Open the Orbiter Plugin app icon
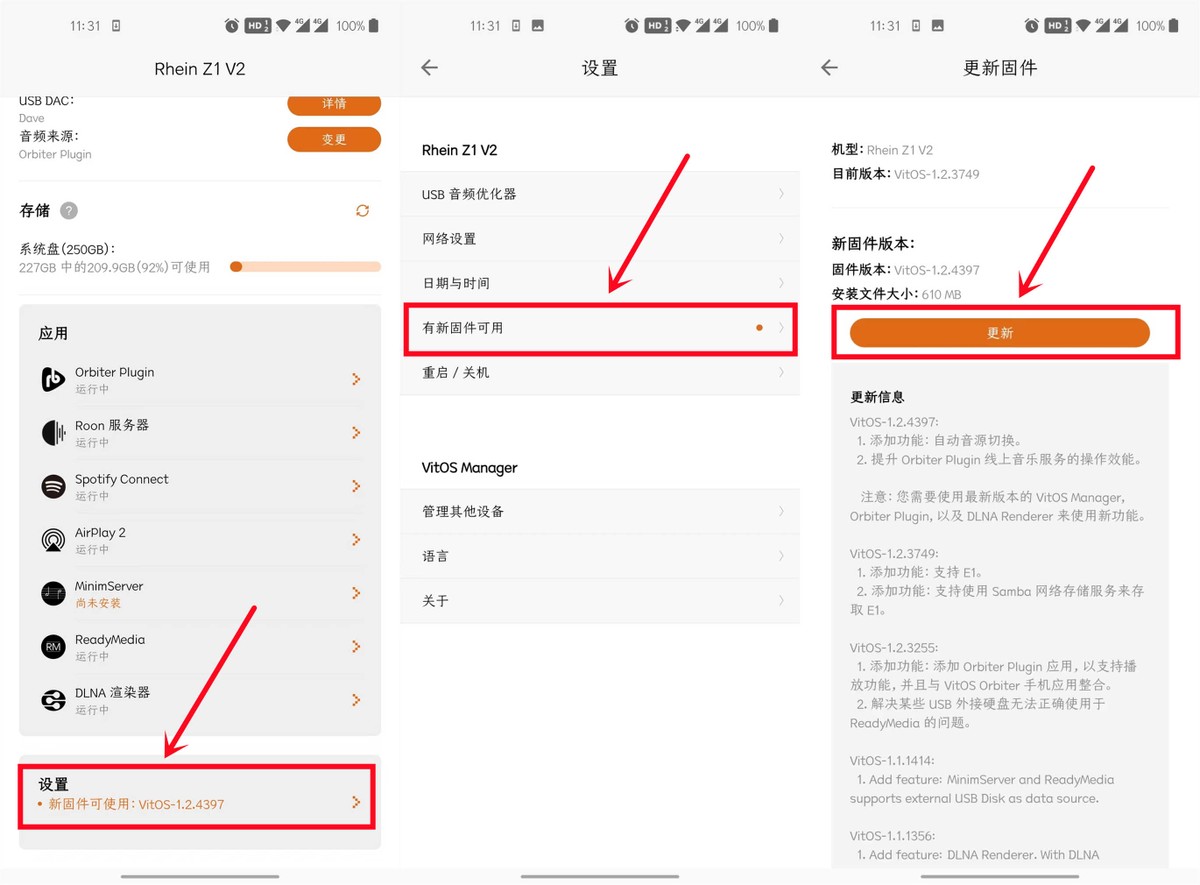This screenshot has height=885, width=1200. pyautogui.click(x=53, y=380)
